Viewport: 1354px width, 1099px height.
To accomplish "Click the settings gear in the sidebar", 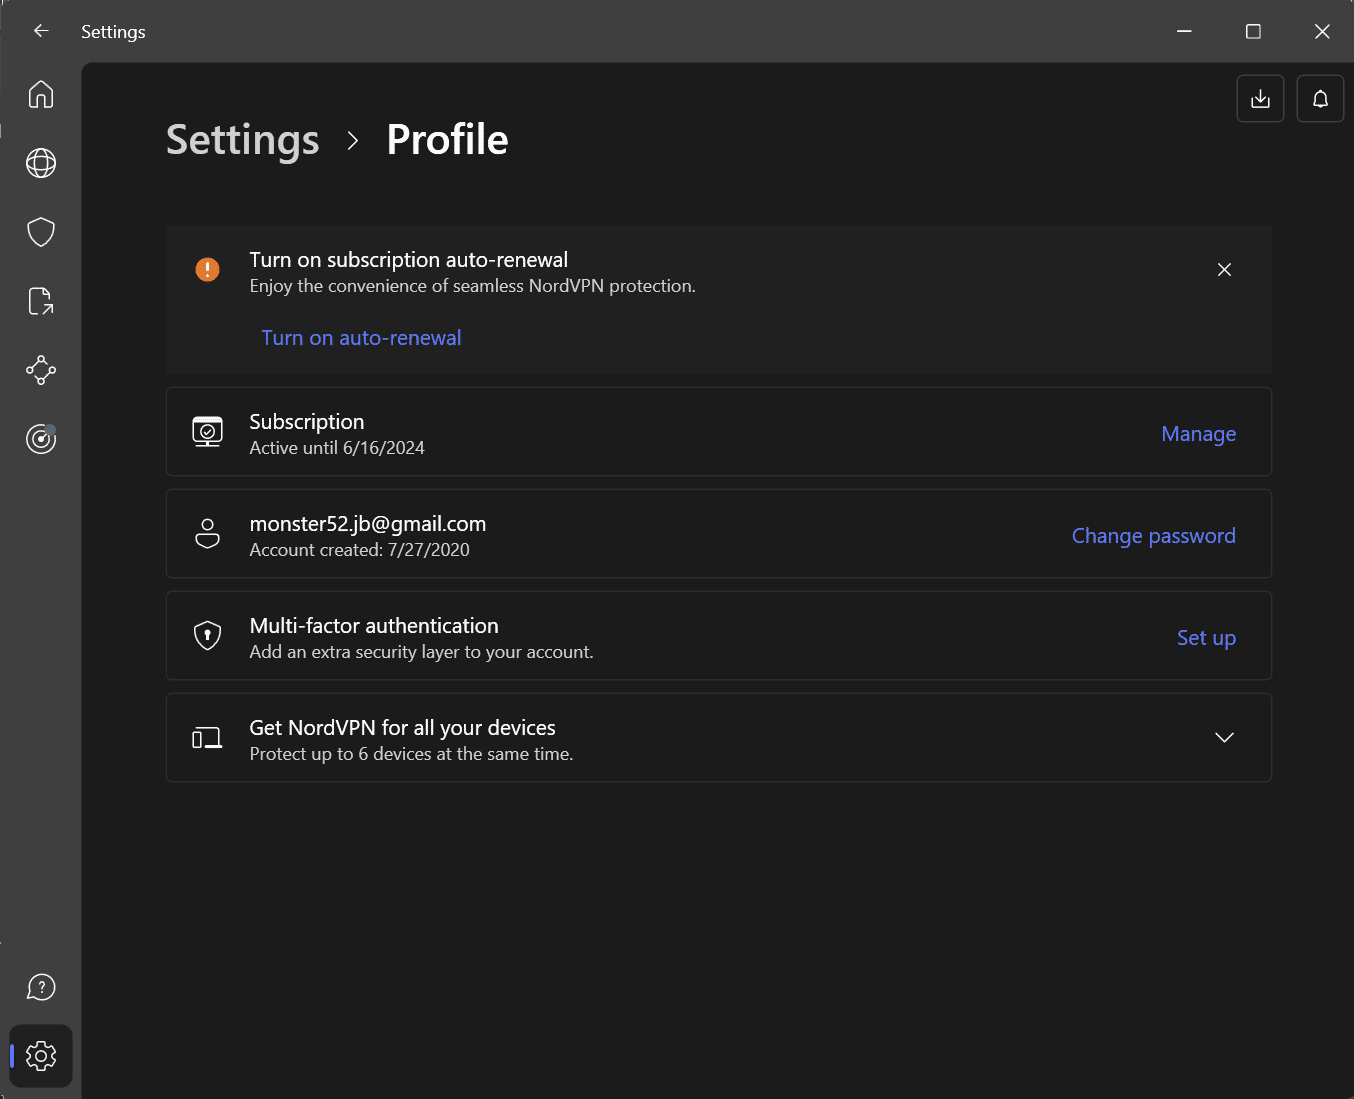I will pos(41,1055).
